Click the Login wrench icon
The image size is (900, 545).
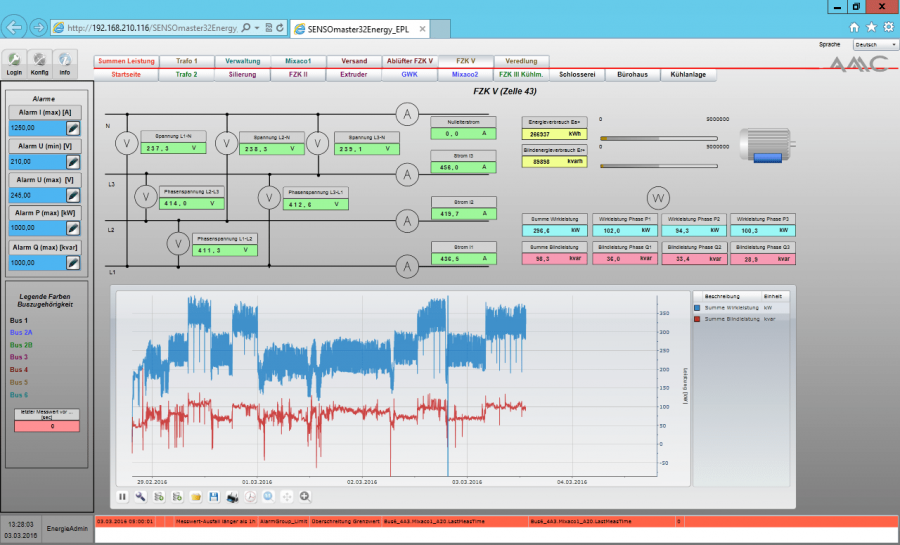pos(14,61)
